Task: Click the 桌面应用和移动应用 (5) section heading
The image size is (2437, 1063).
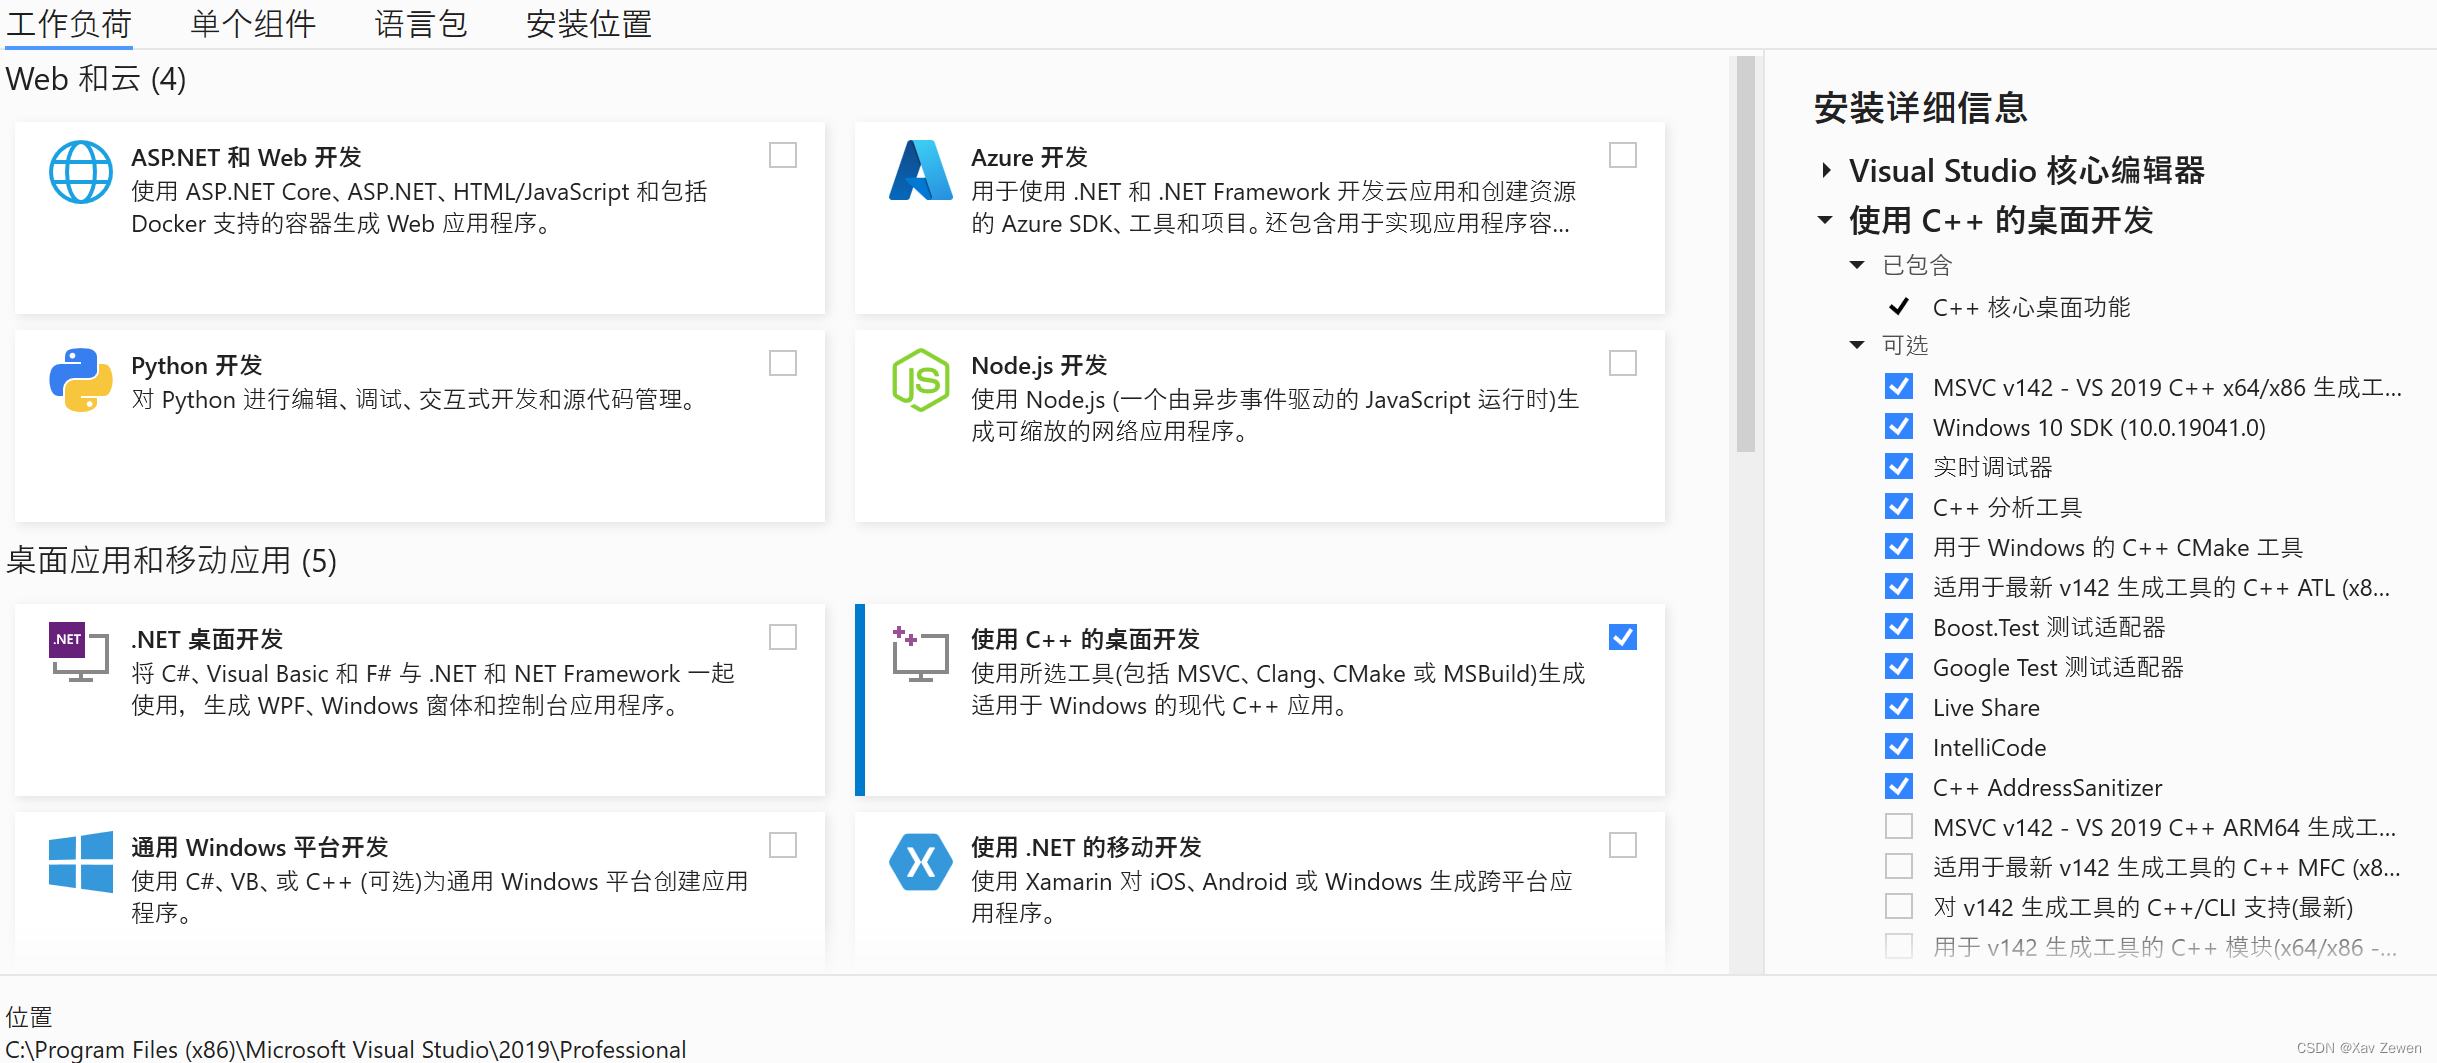Action: pos(171,560)
